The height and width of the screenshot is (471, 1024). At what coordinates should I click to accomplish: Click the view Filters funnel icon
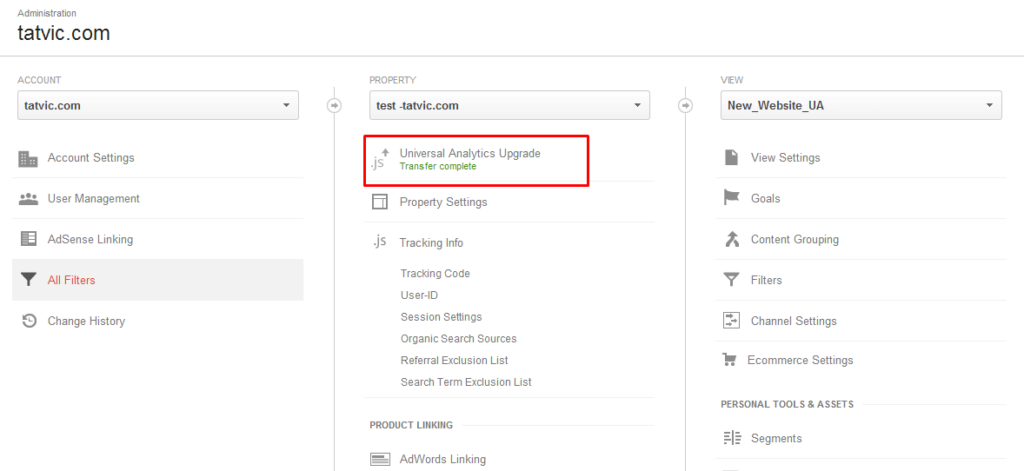tap(731, 280)
